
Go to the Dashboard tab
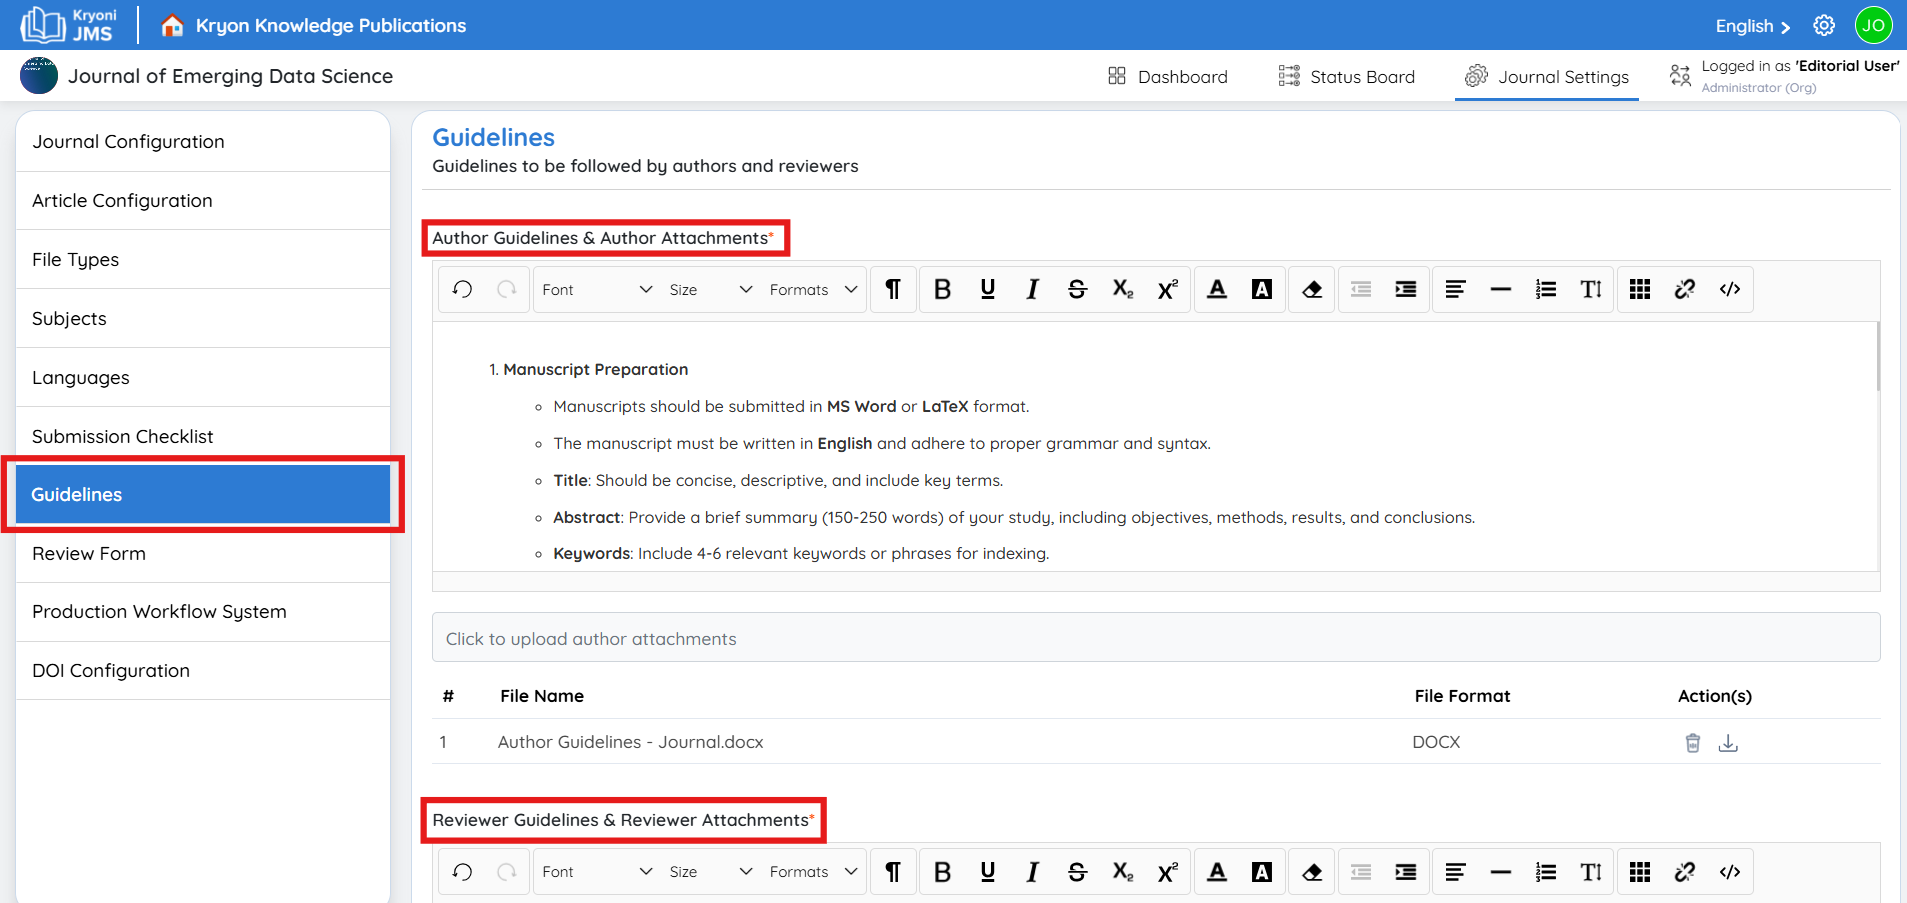[1168, 77]
